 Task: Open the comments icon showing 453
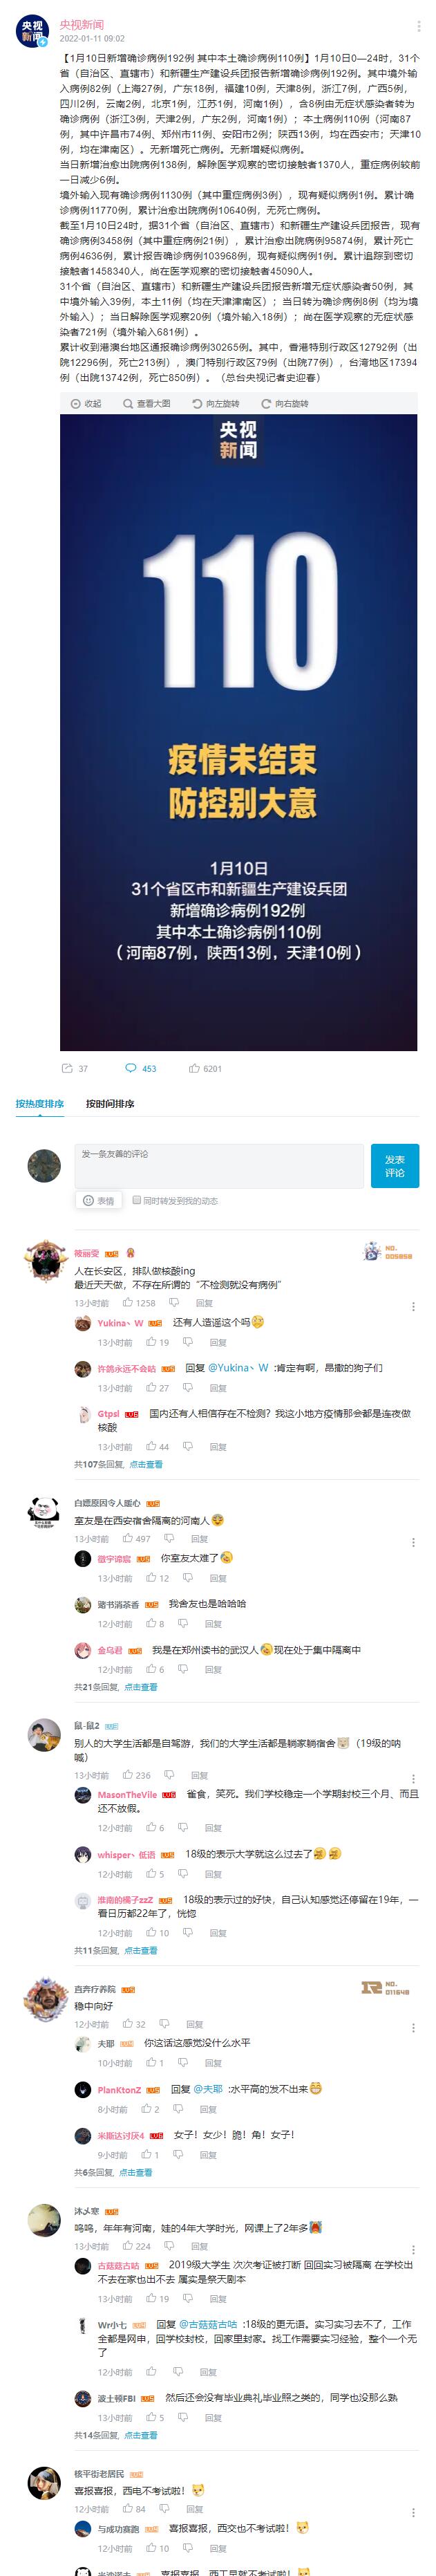141,1068
